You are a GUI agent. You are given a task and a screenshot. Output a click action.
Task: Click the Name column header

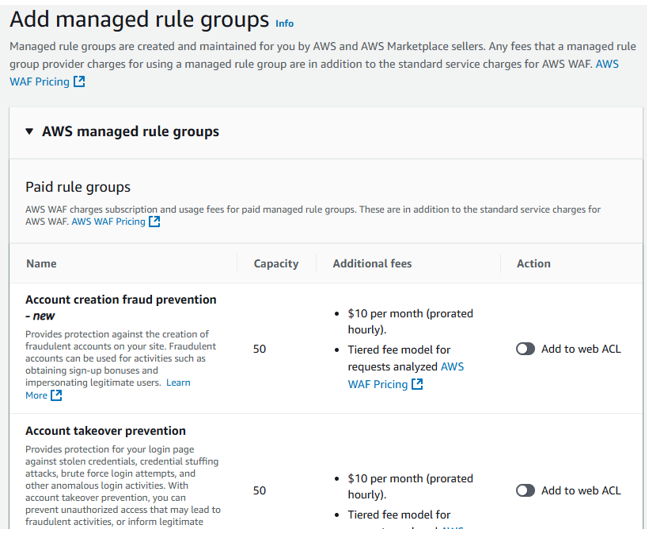point(41,264)
